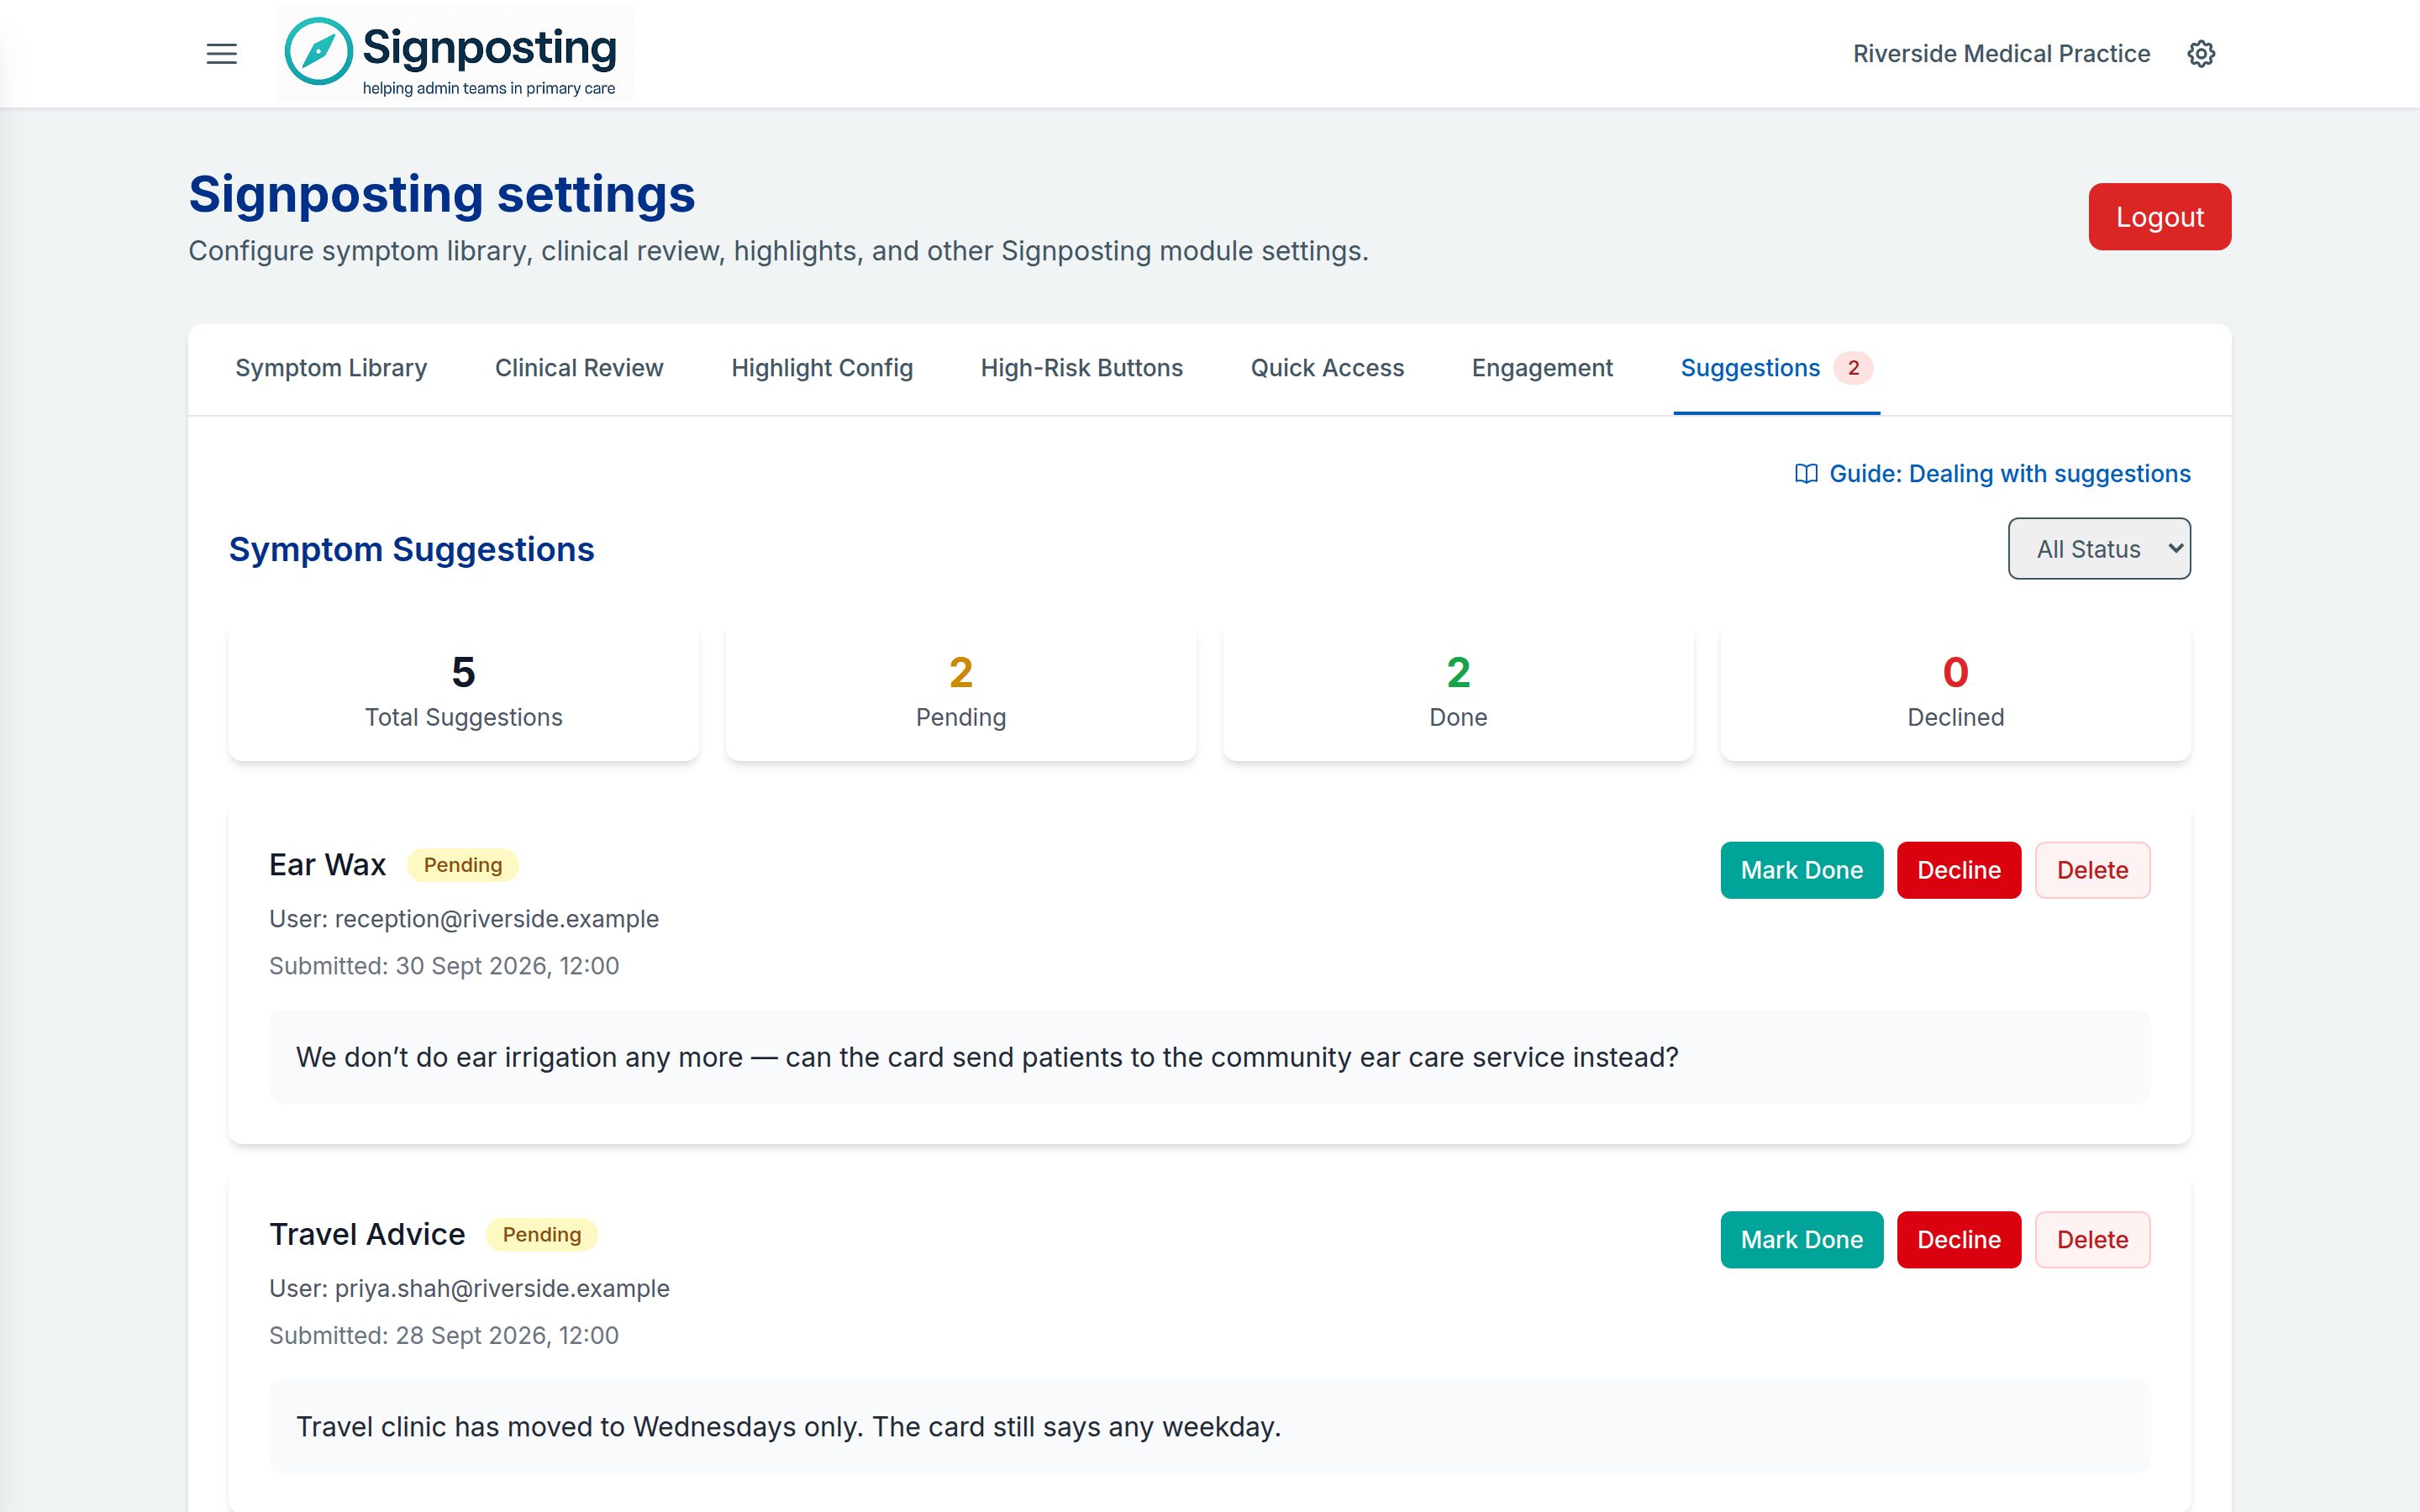Image resolution: width=2420 pixels, height=1512 pixels.
Task: Open settings via the gear icon
Action: pos(2200,54)
